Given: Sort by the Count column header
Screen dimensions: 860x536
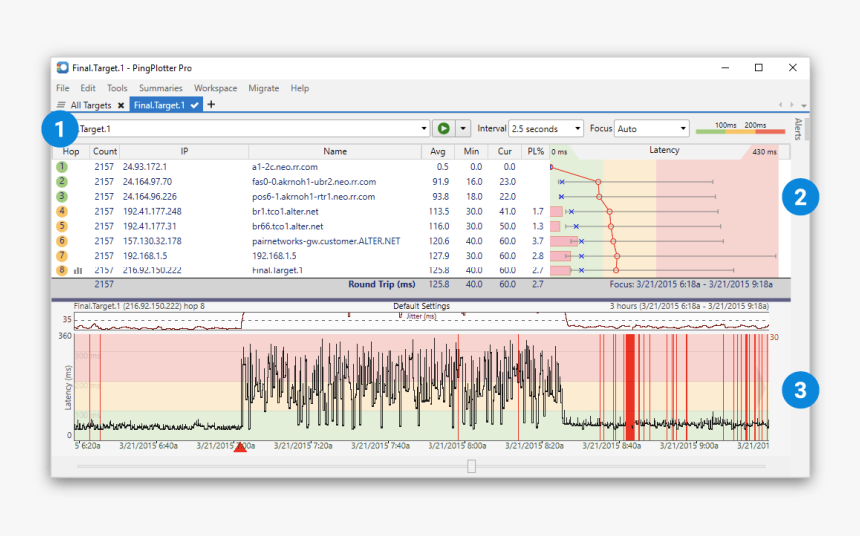Looking at the screenshot, I should point(104,151).
